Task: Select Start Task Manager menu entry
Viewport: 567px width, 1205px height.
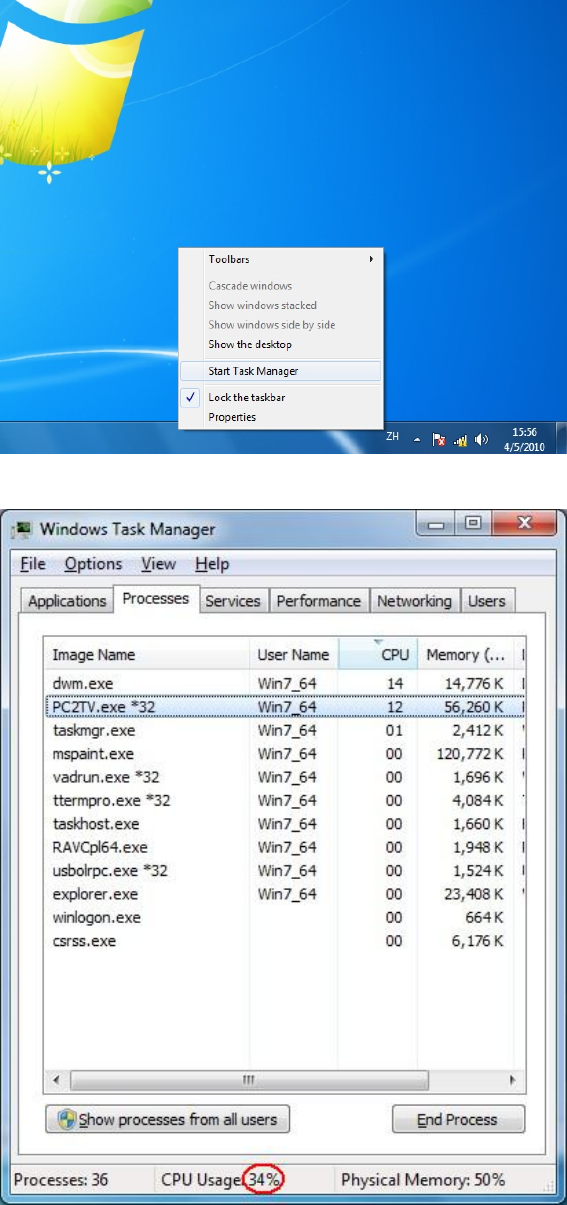Action: (x=280, y=371)
